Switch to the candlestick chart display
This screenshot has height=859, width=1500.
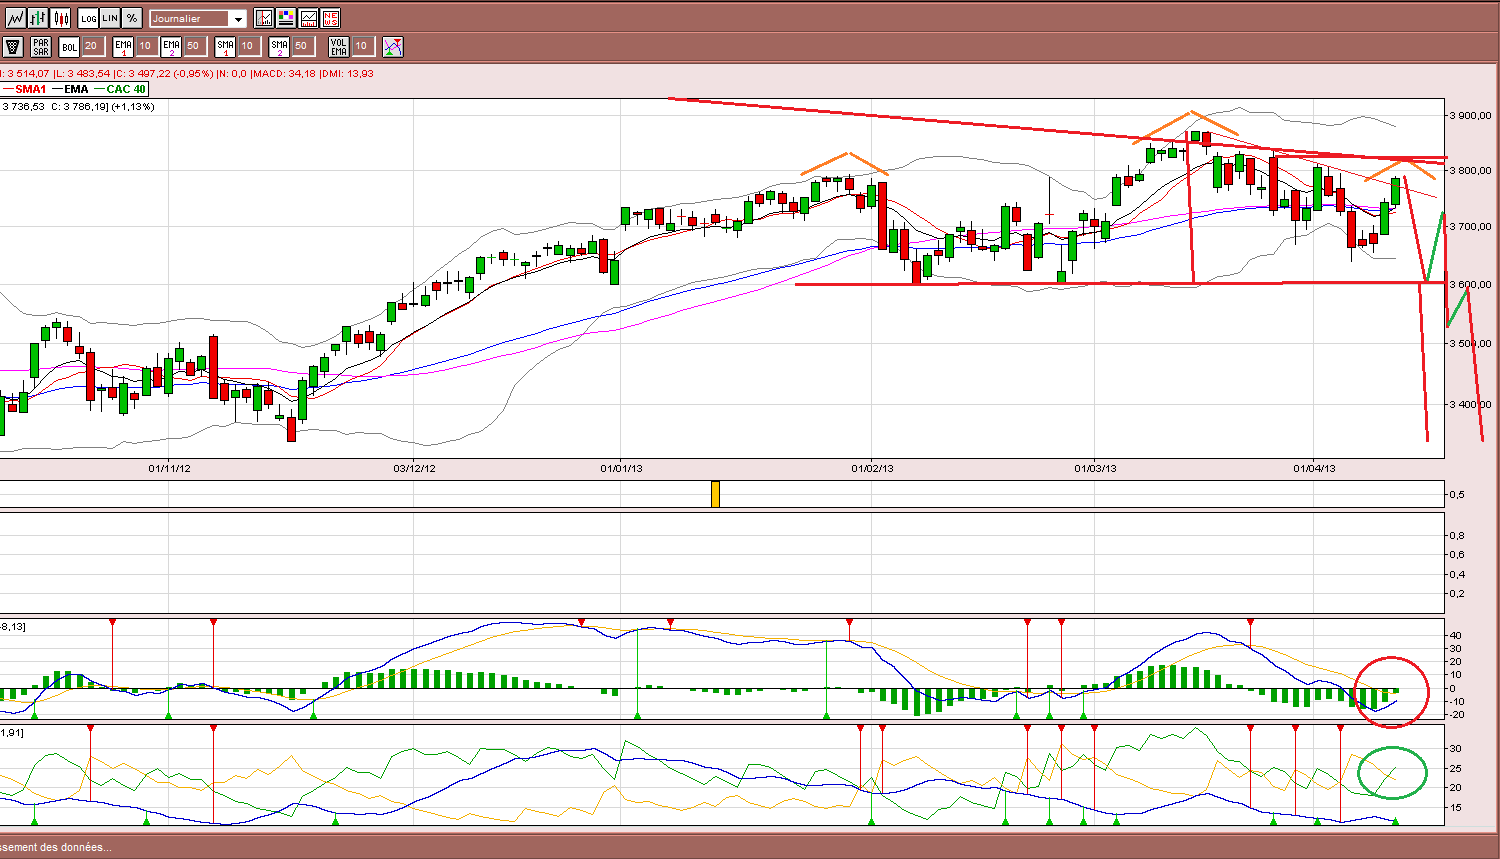coord(61,18)
